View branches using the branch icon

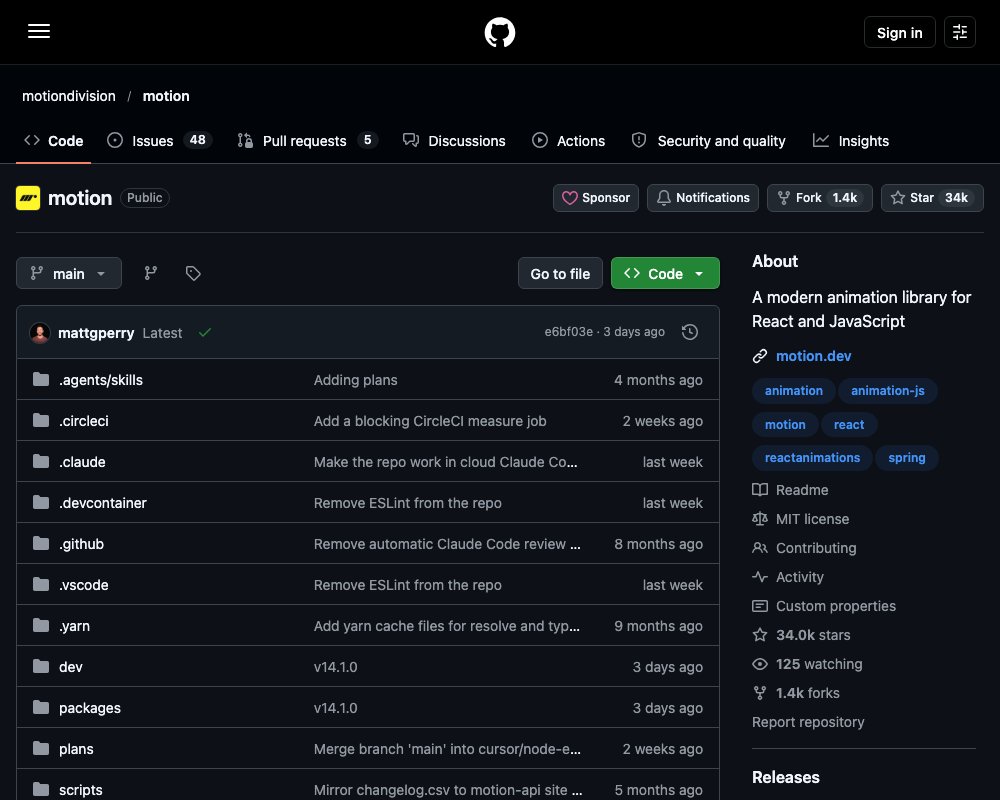coord(151,273)
